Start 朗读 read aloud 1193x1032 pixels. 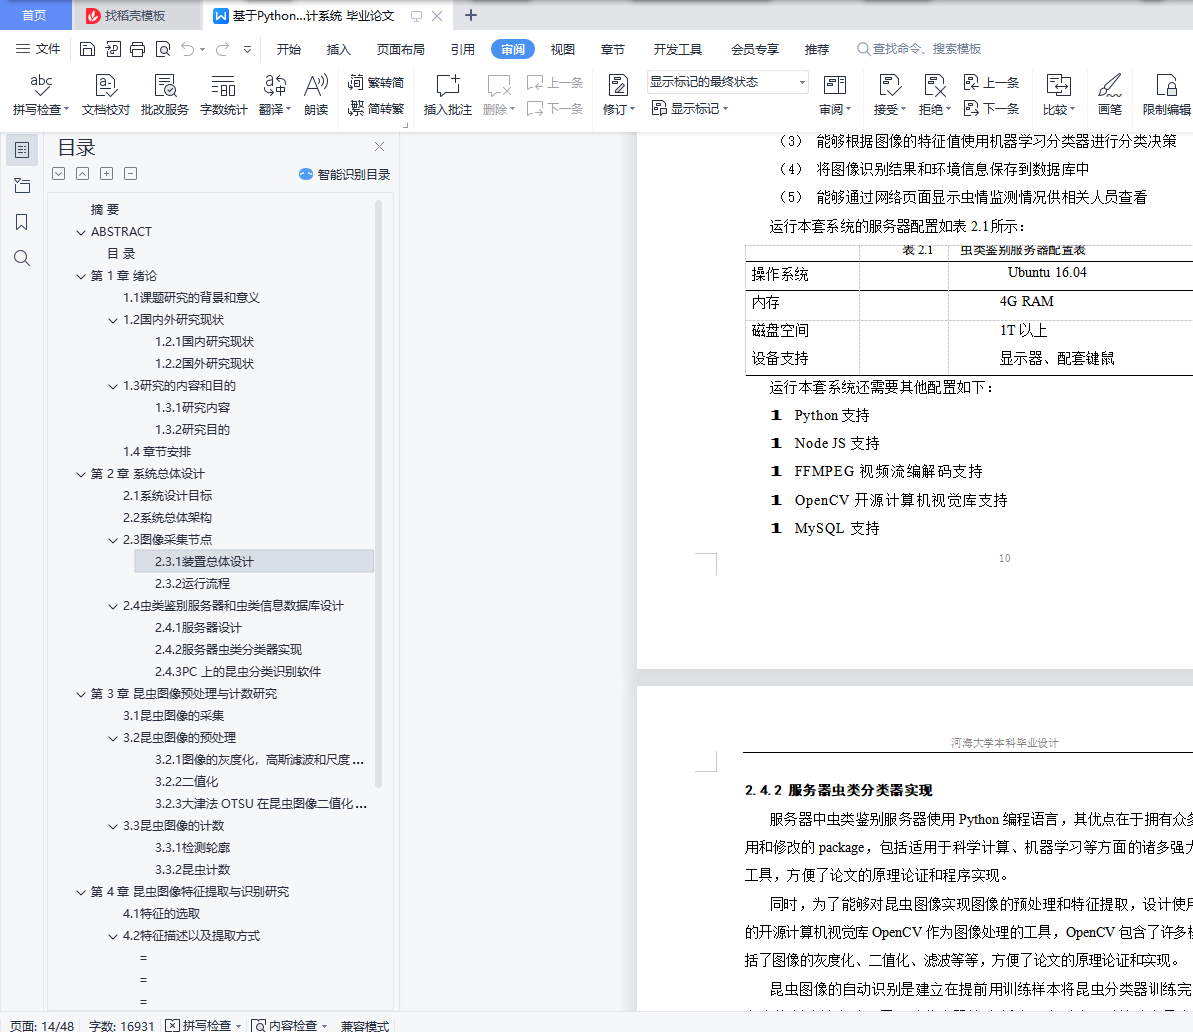[316, 95]
